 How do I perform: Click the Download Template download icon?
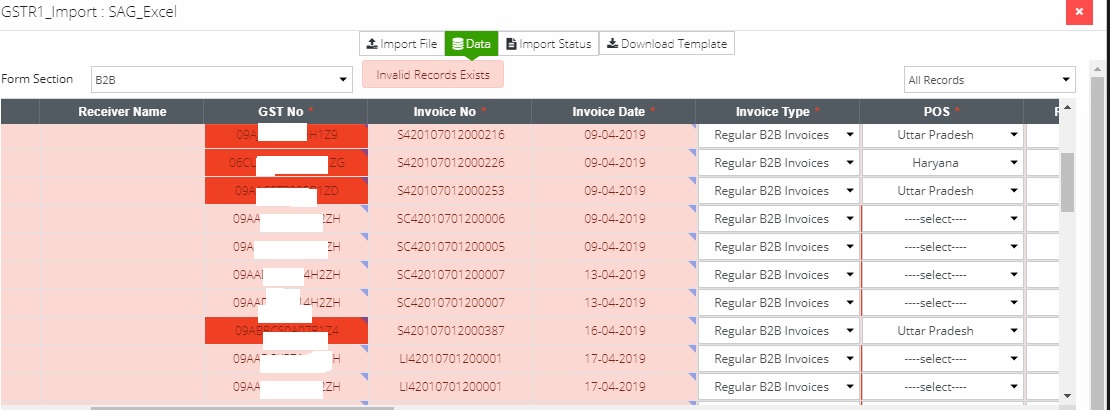(x=612, y=44)
